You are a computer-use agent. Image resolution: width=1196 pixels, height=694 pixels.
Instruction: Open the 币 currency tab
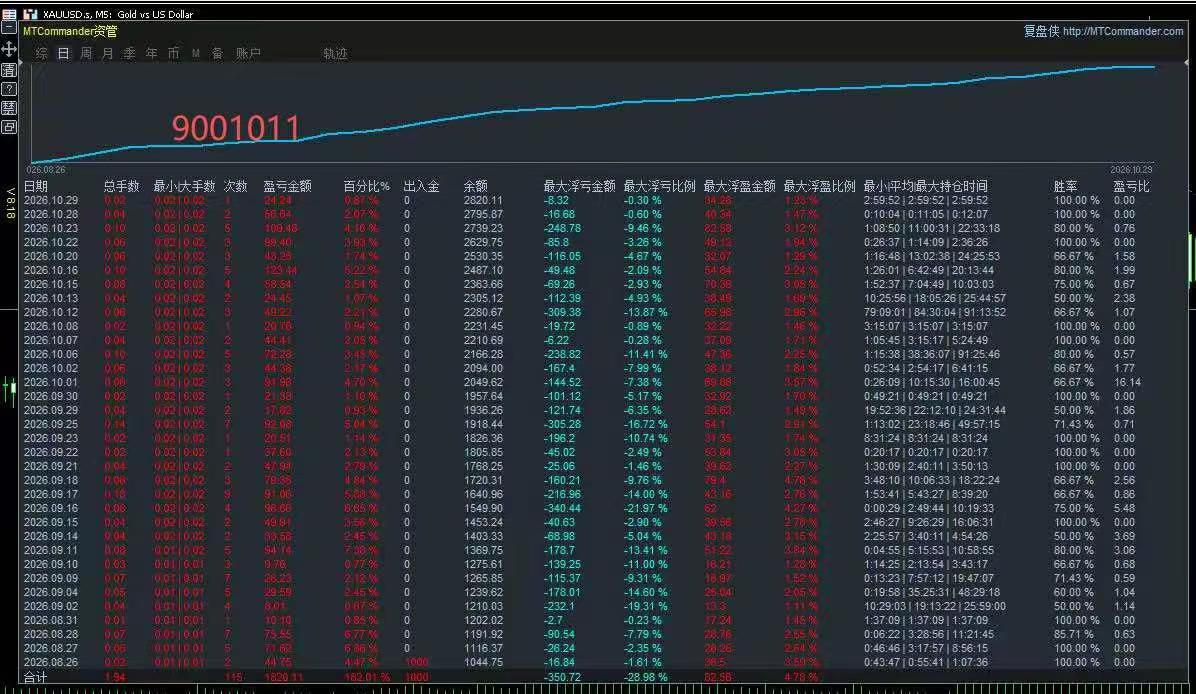(174, 53)
